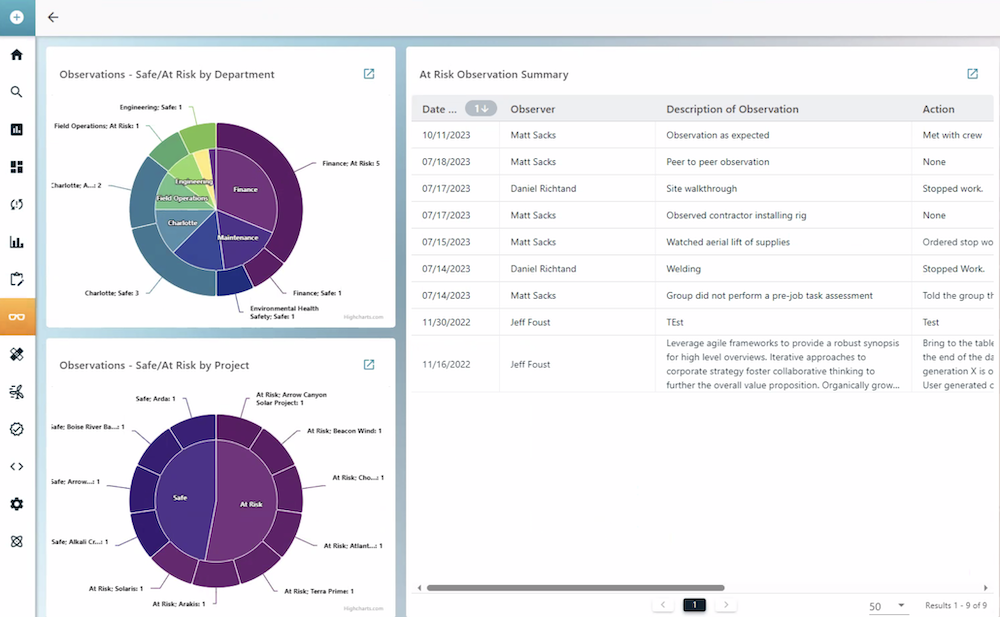This screenshot has width=1000, height=617.
Task: Click the 10/11/2023 date cell
Action: [x=446, y=135]
